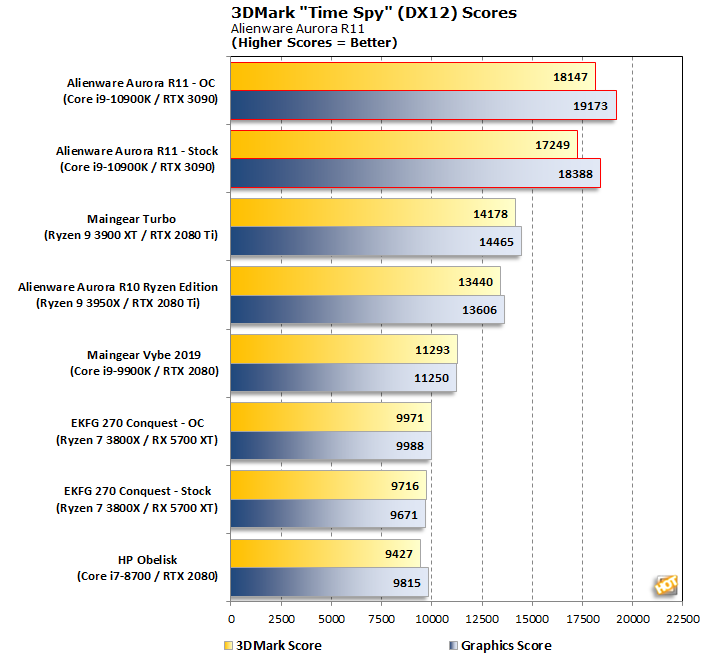This screenshot has height=659, width=708.
Task: Click the 22500 axis tick label
Action: 683,619
